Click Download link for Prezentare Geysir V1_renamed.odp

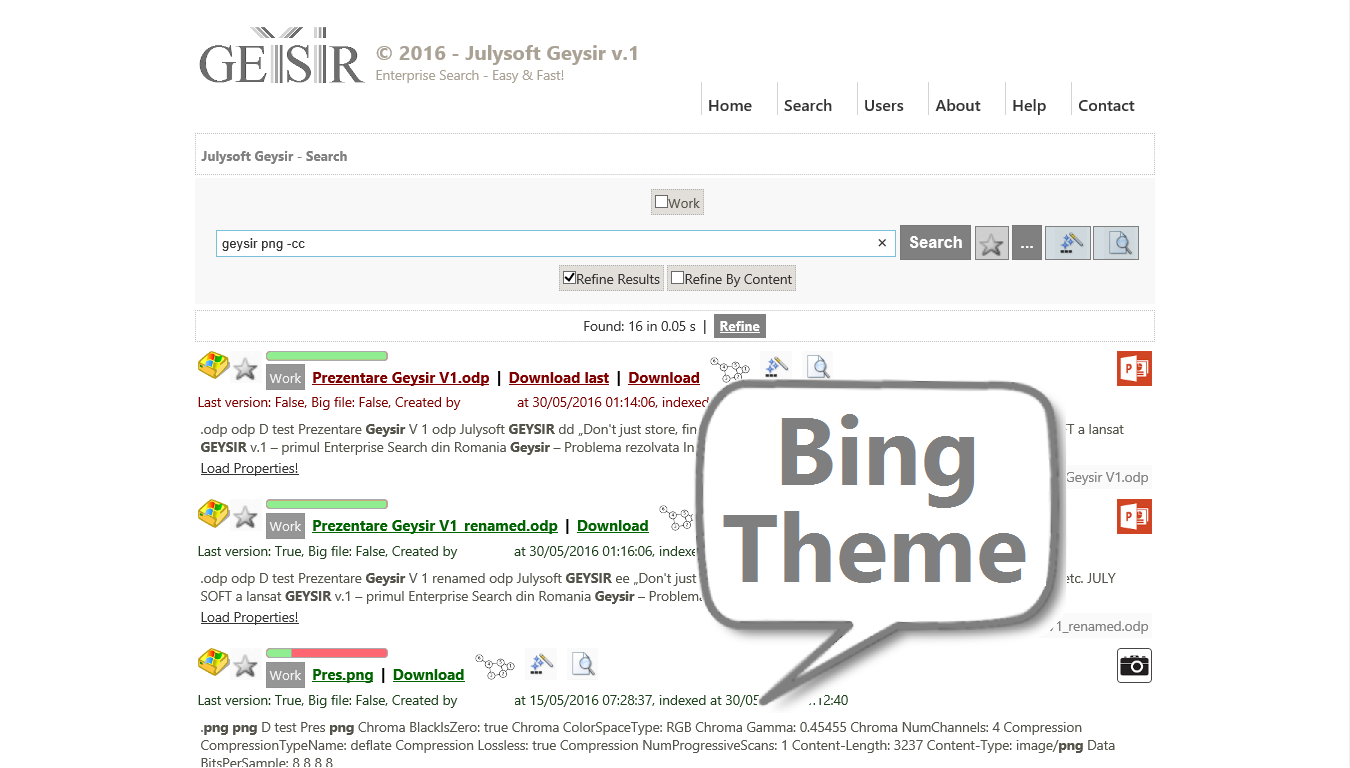pyautogui.click(x=613, y=526)
